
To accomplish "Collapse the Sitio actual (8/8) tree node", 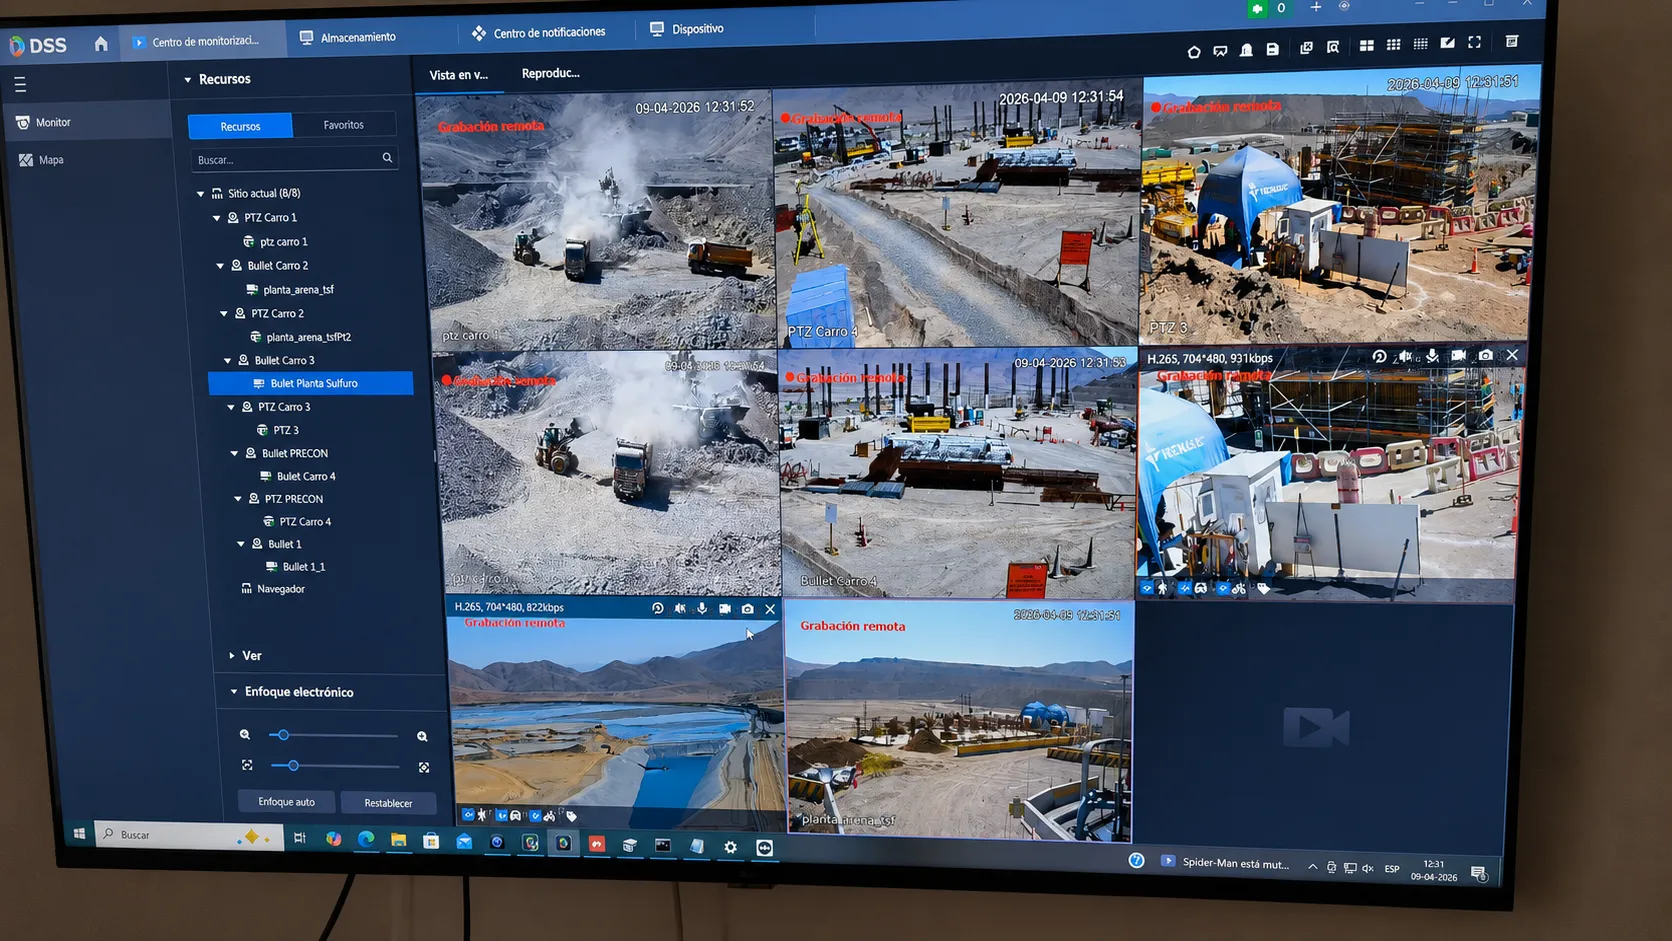I will (x=200, y=193).
